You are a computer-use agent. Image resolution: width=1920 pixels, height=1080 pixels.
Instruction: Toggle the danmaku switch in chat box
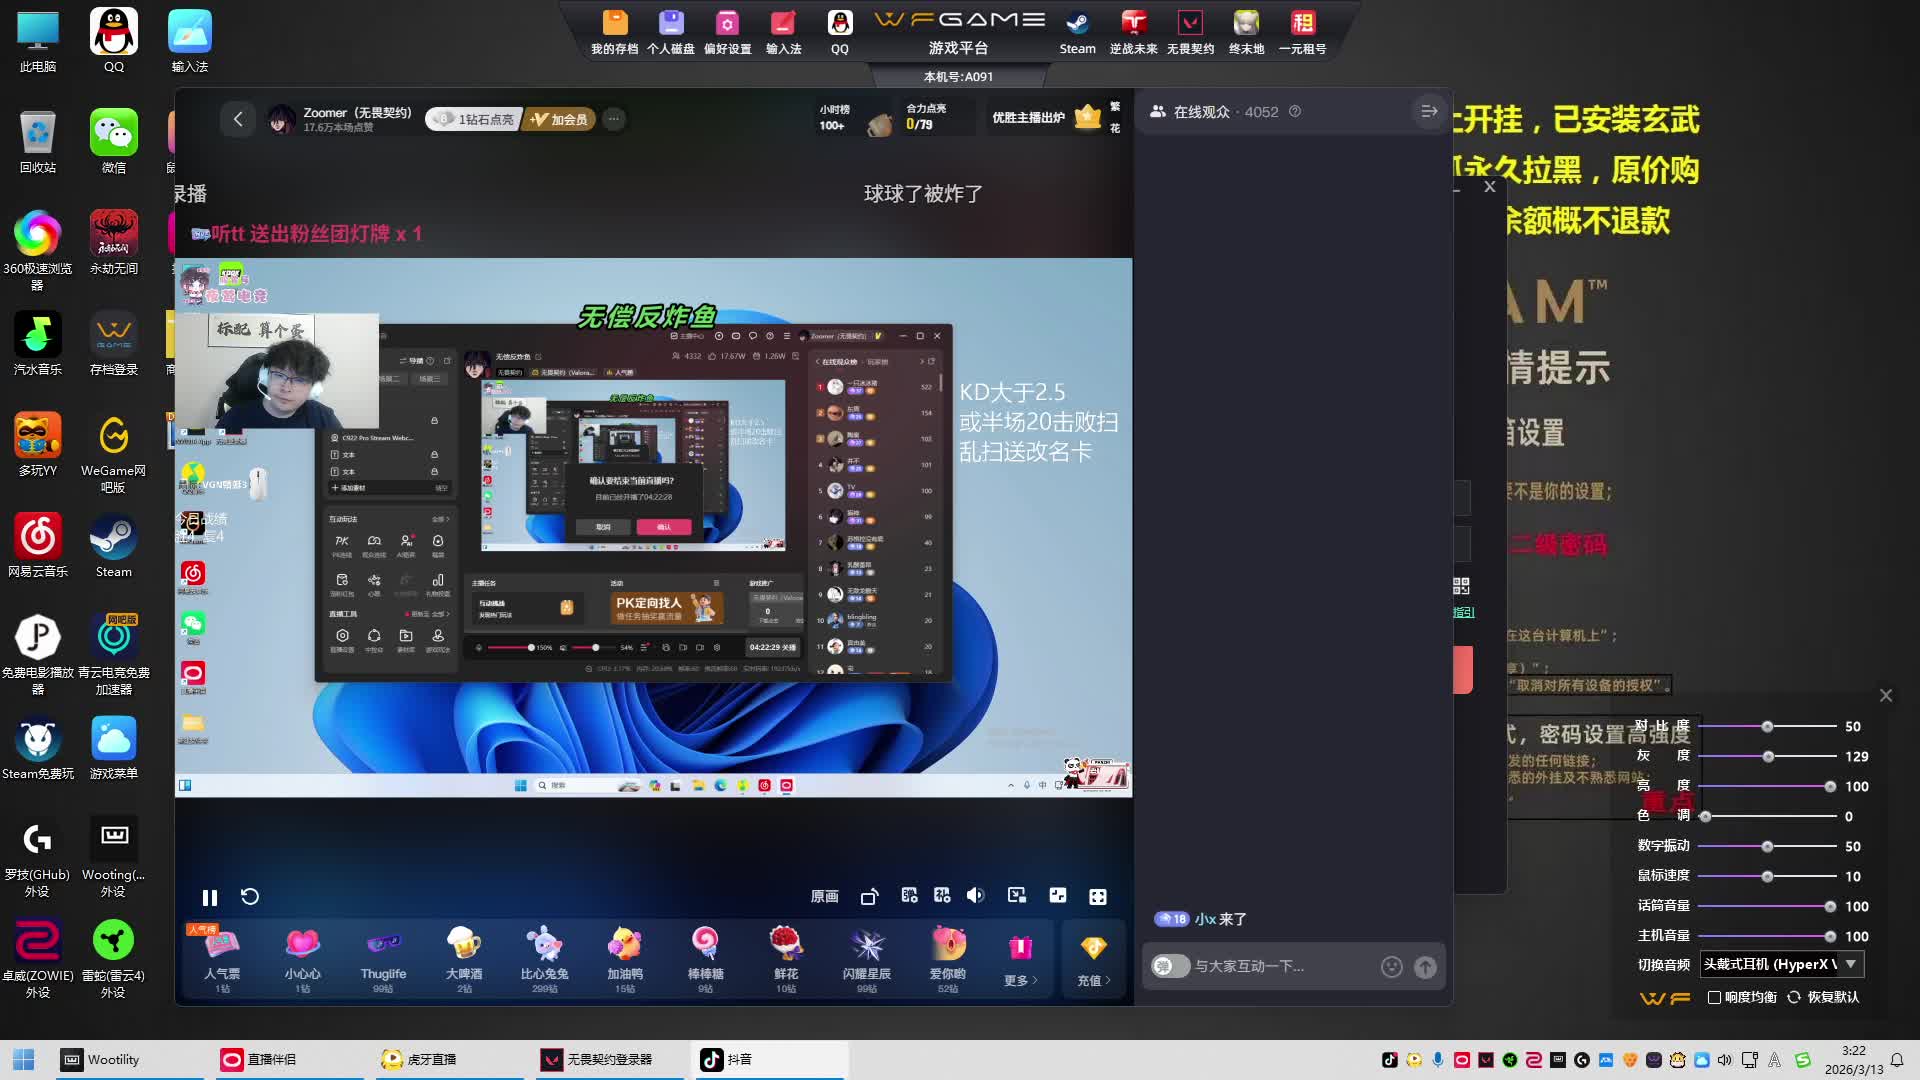pyautogui.click(x=1169, y=967)
